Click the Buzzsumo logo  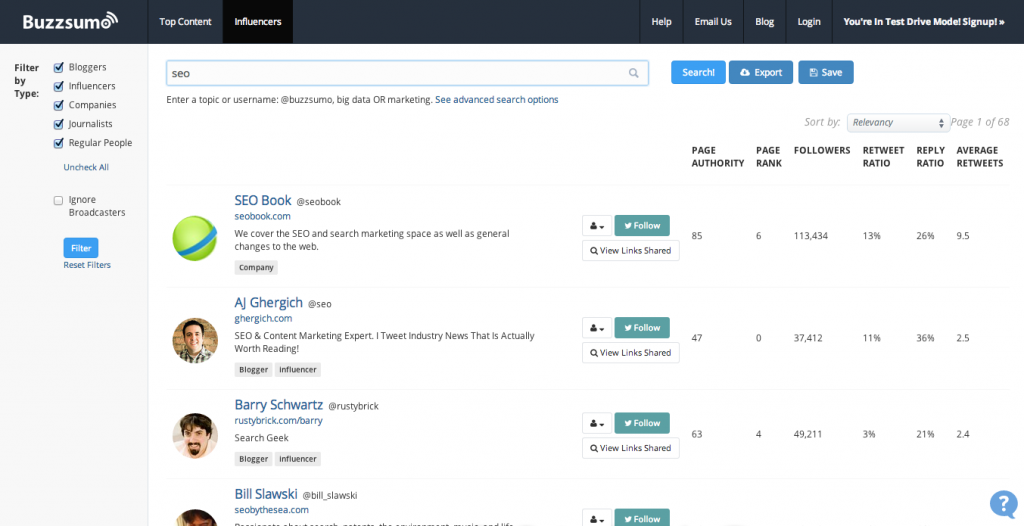[71, 21]
